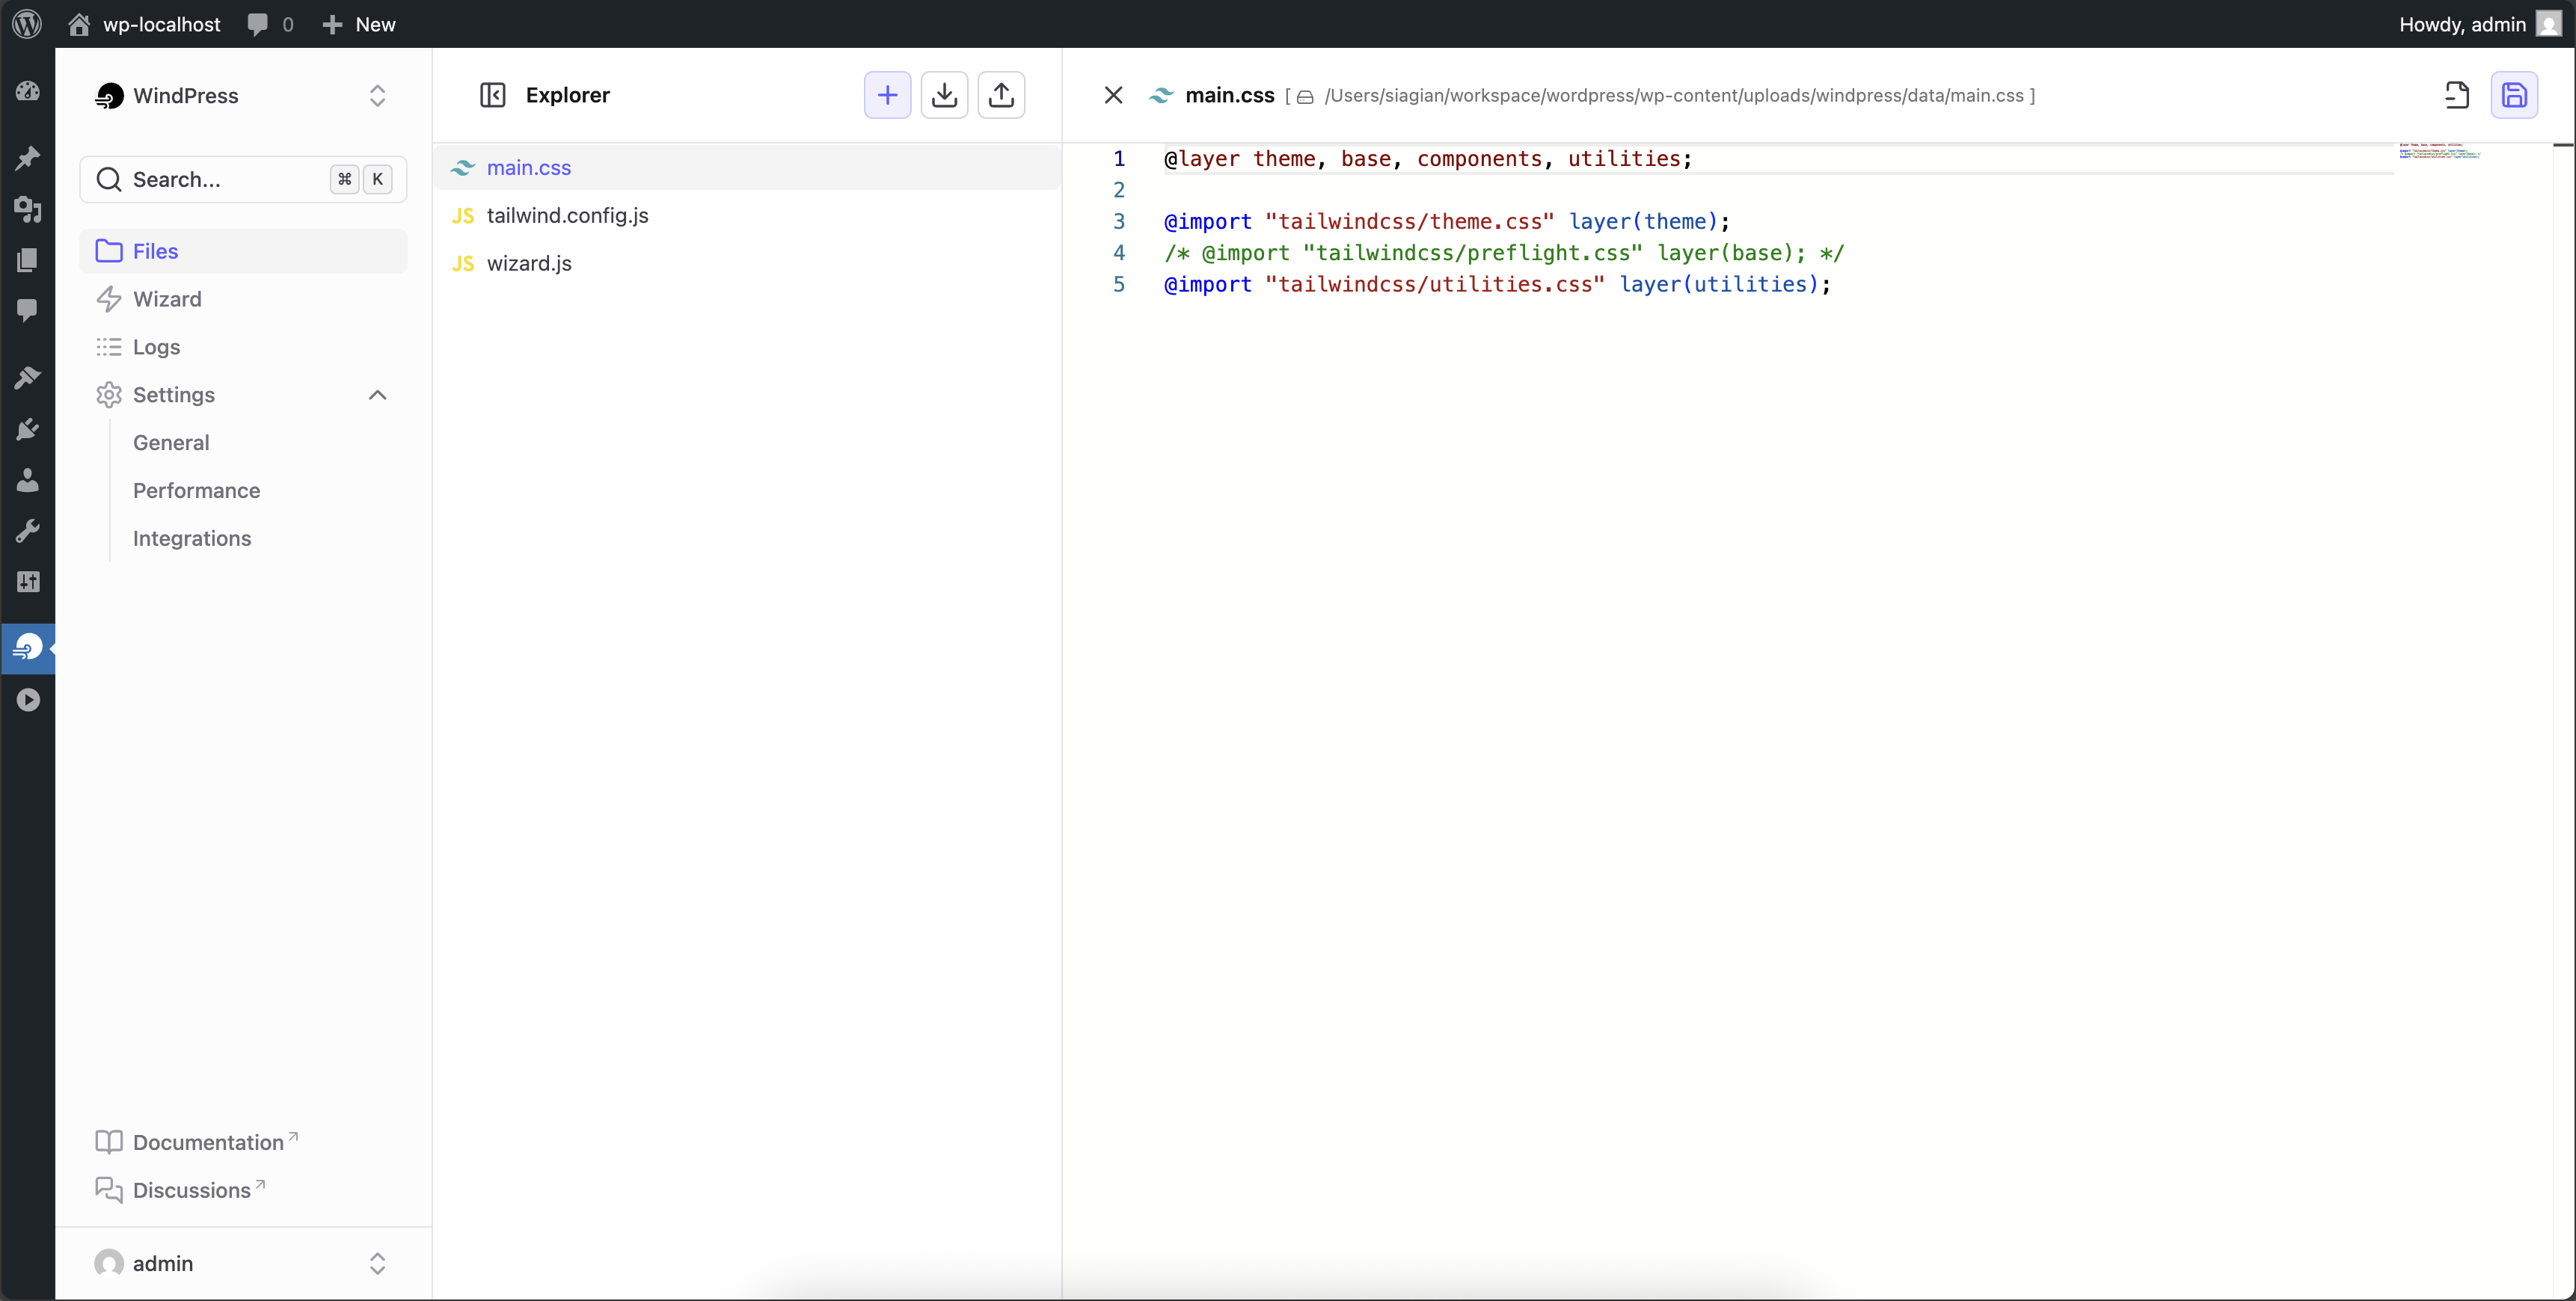Expand the admin user menu chevrons
This screenshot has height=1301, width=2576.
377,1264
